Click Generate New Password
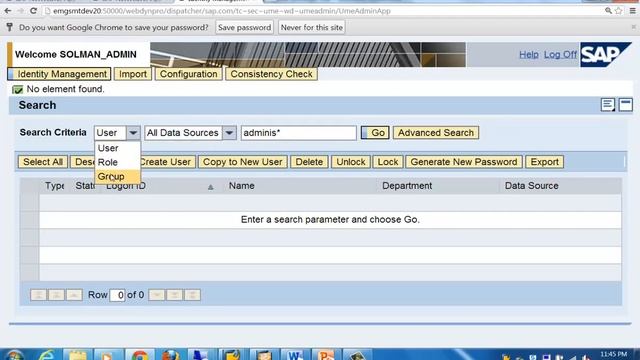Viewport: 640px width, 360px height. [x=464, y=162]
